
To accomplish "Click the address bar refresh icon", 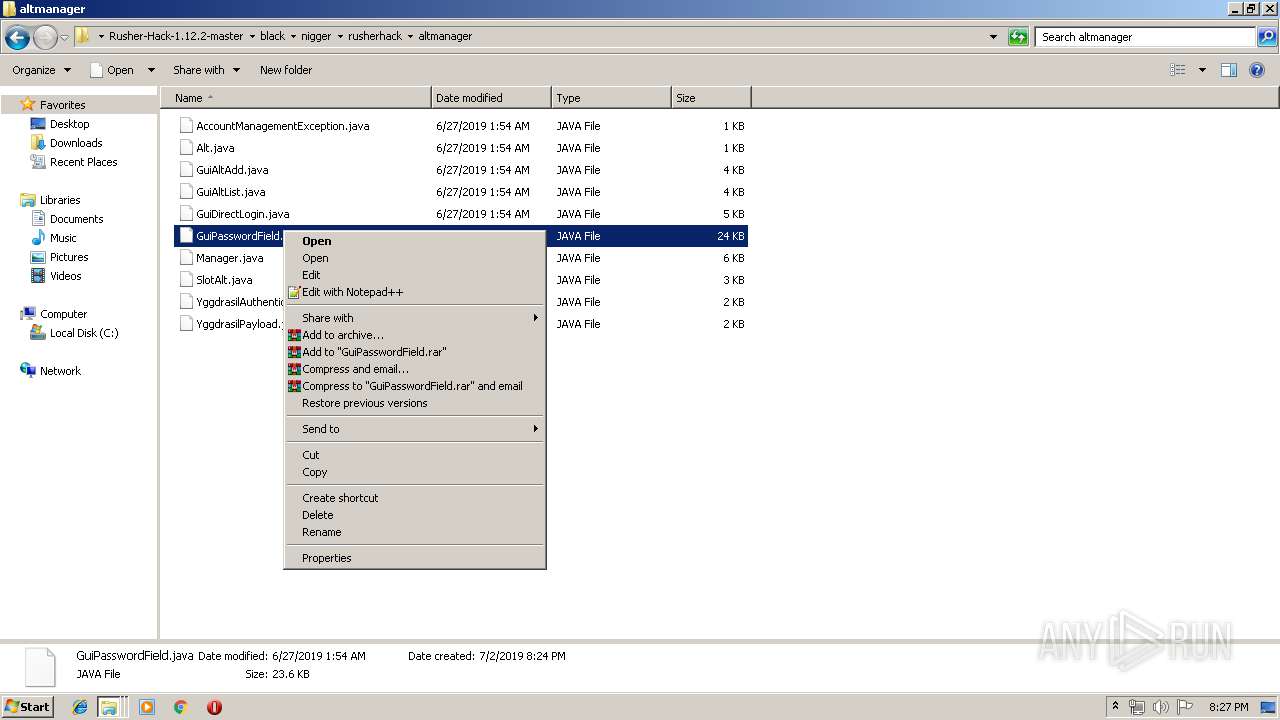I will (x=1018, y=37).
